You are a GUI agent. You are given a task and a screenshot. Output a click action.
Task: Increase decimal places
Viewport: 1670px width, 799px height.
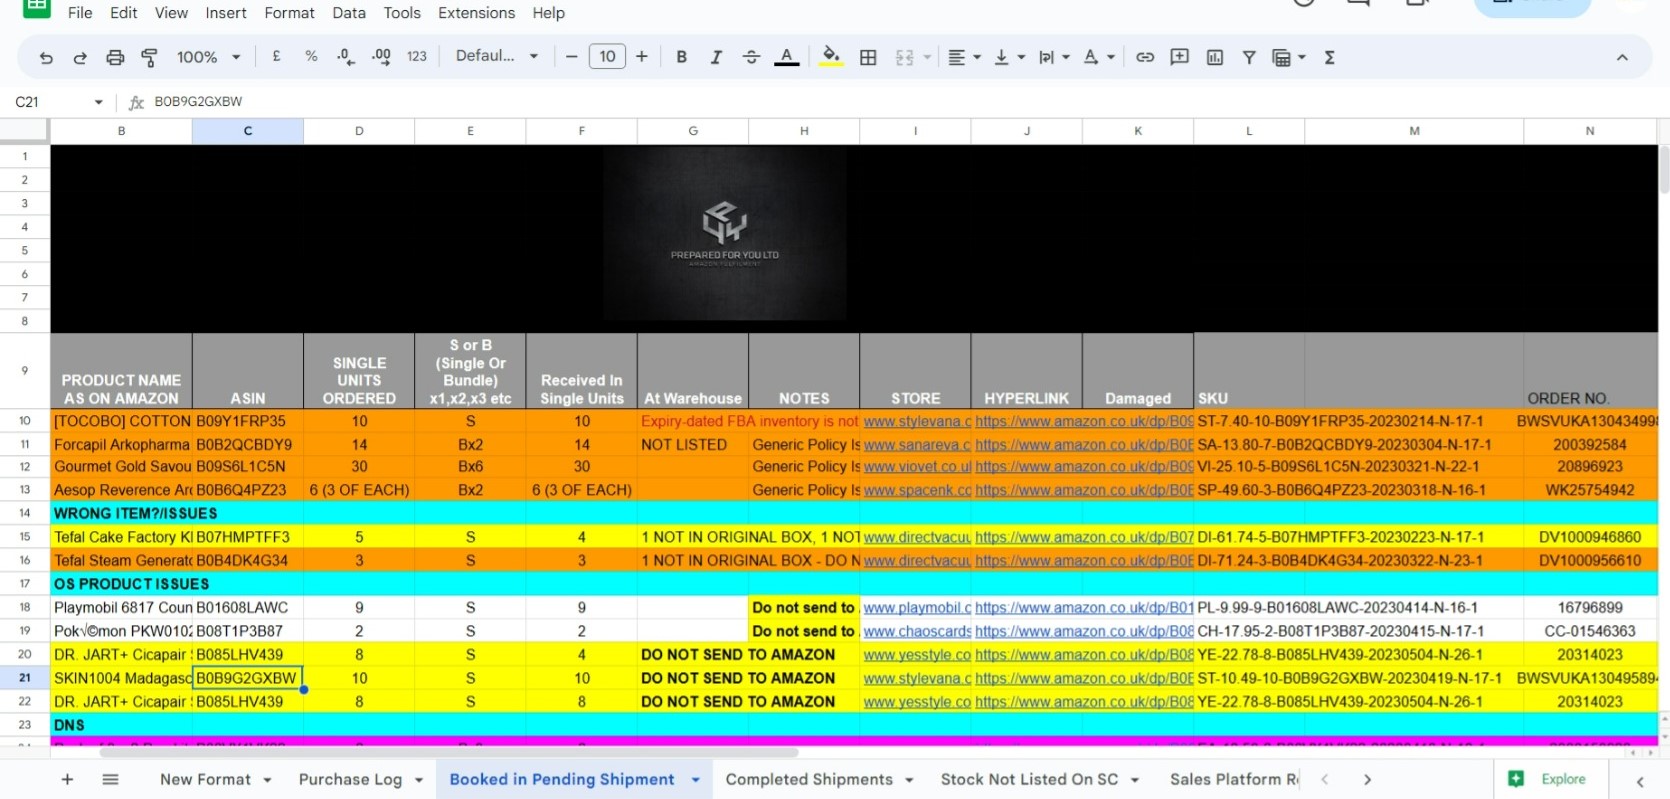coord(381,57)
